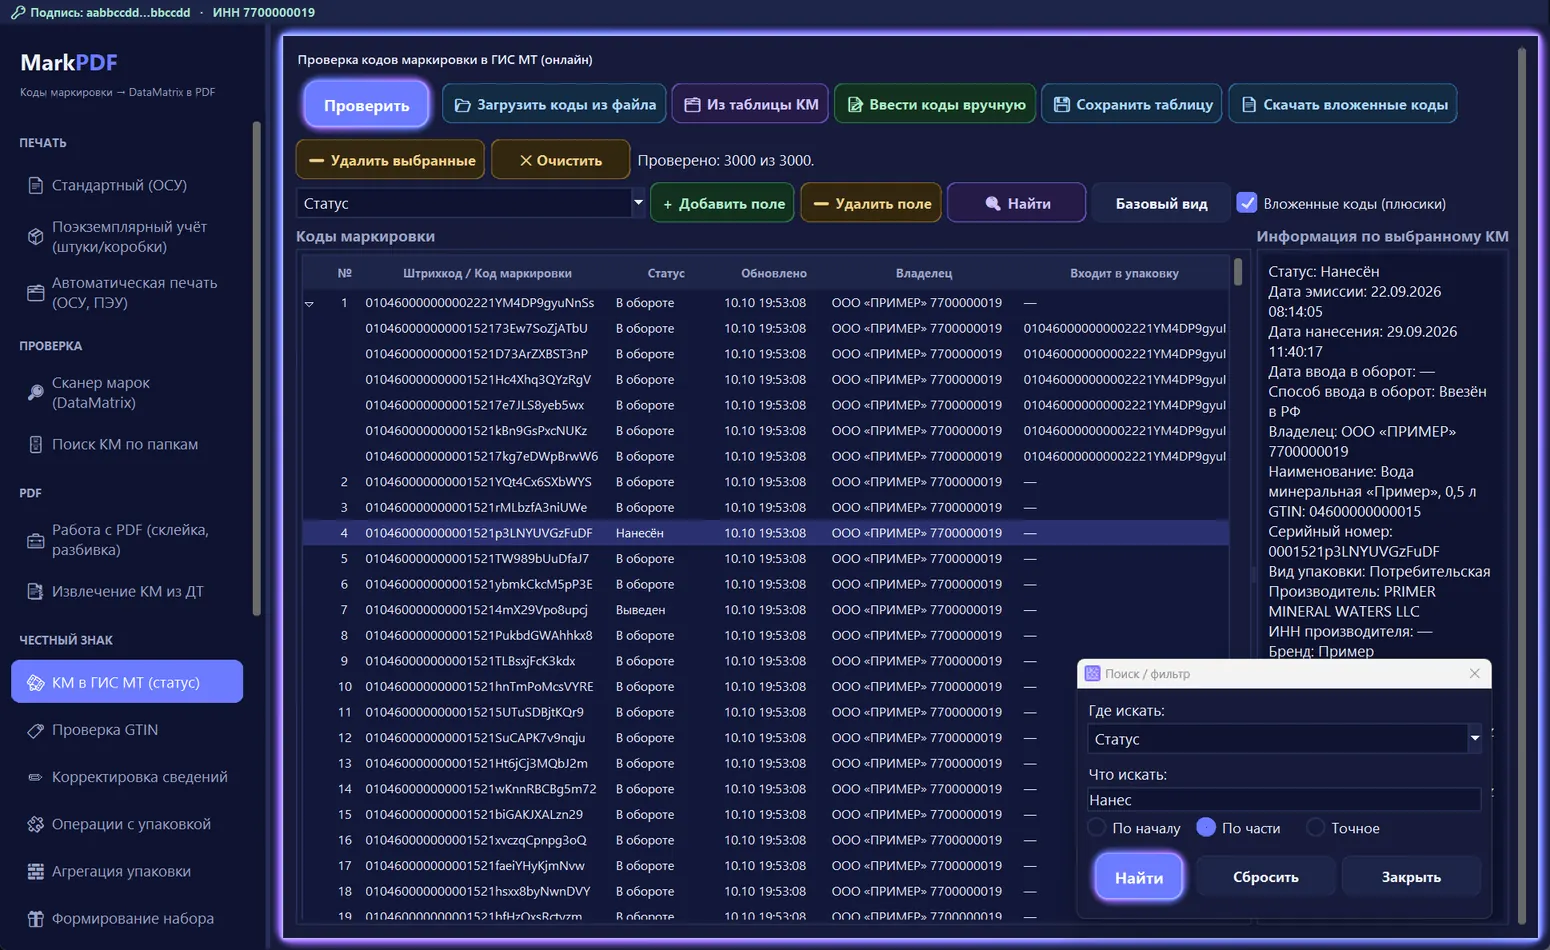The width and height of the screenshot is (1550, 950).
Task: Click the Операции с упаковкой gear icon
Action: (x=35, y=824)
